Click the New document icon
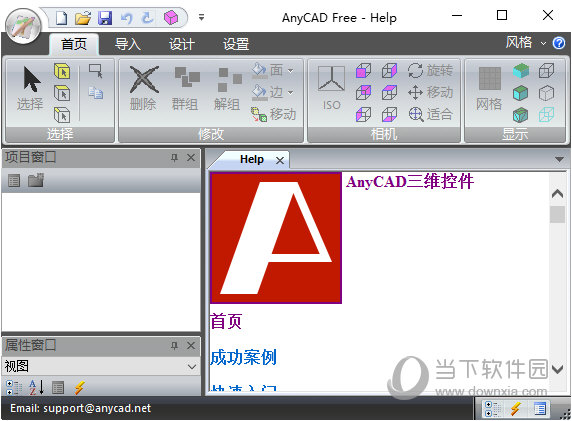 [x=61, y=18]
